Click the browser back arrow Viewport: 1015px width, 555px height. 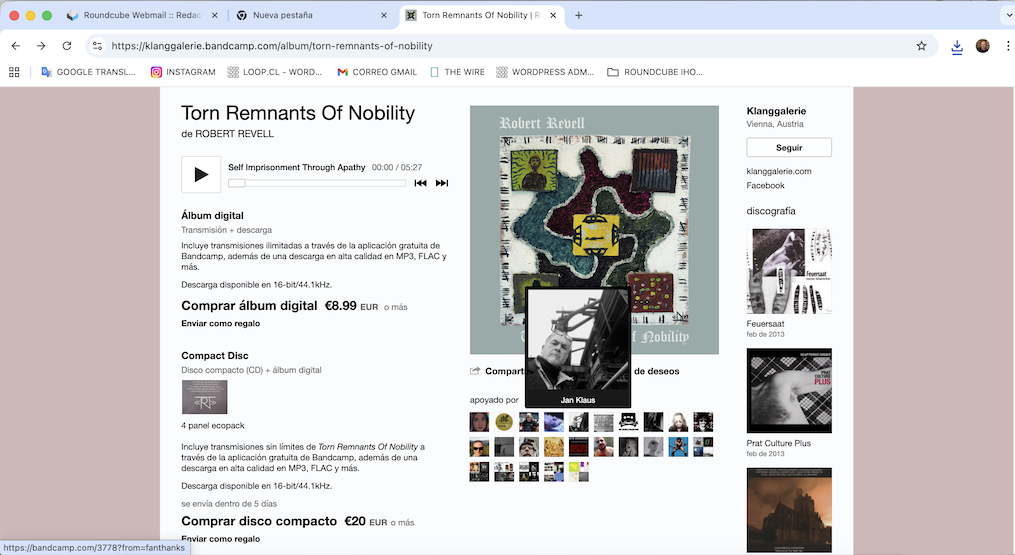pyautogui.click(x=15, y=46)
